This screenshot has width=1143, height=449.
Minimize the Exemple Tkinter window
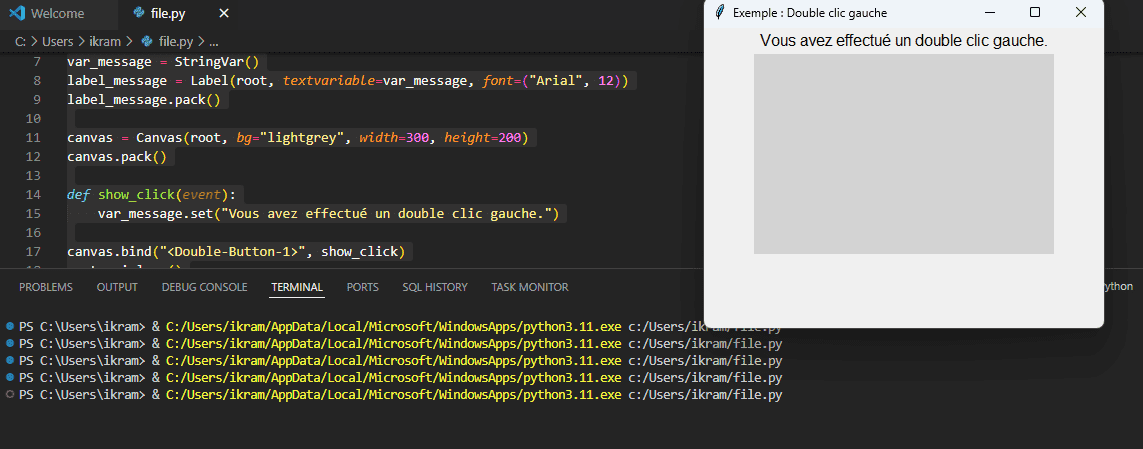[989, 12]
